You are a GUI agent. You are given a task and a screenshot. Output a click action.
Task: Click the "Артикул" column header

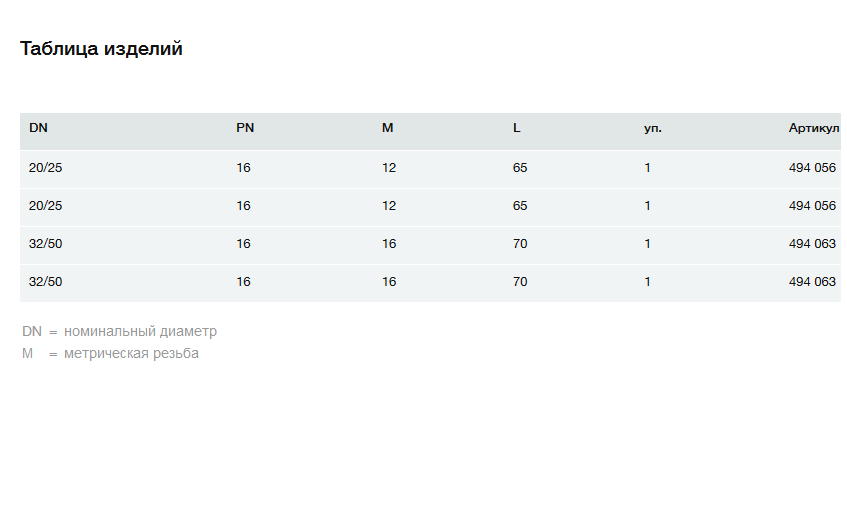tap(813, 129)
